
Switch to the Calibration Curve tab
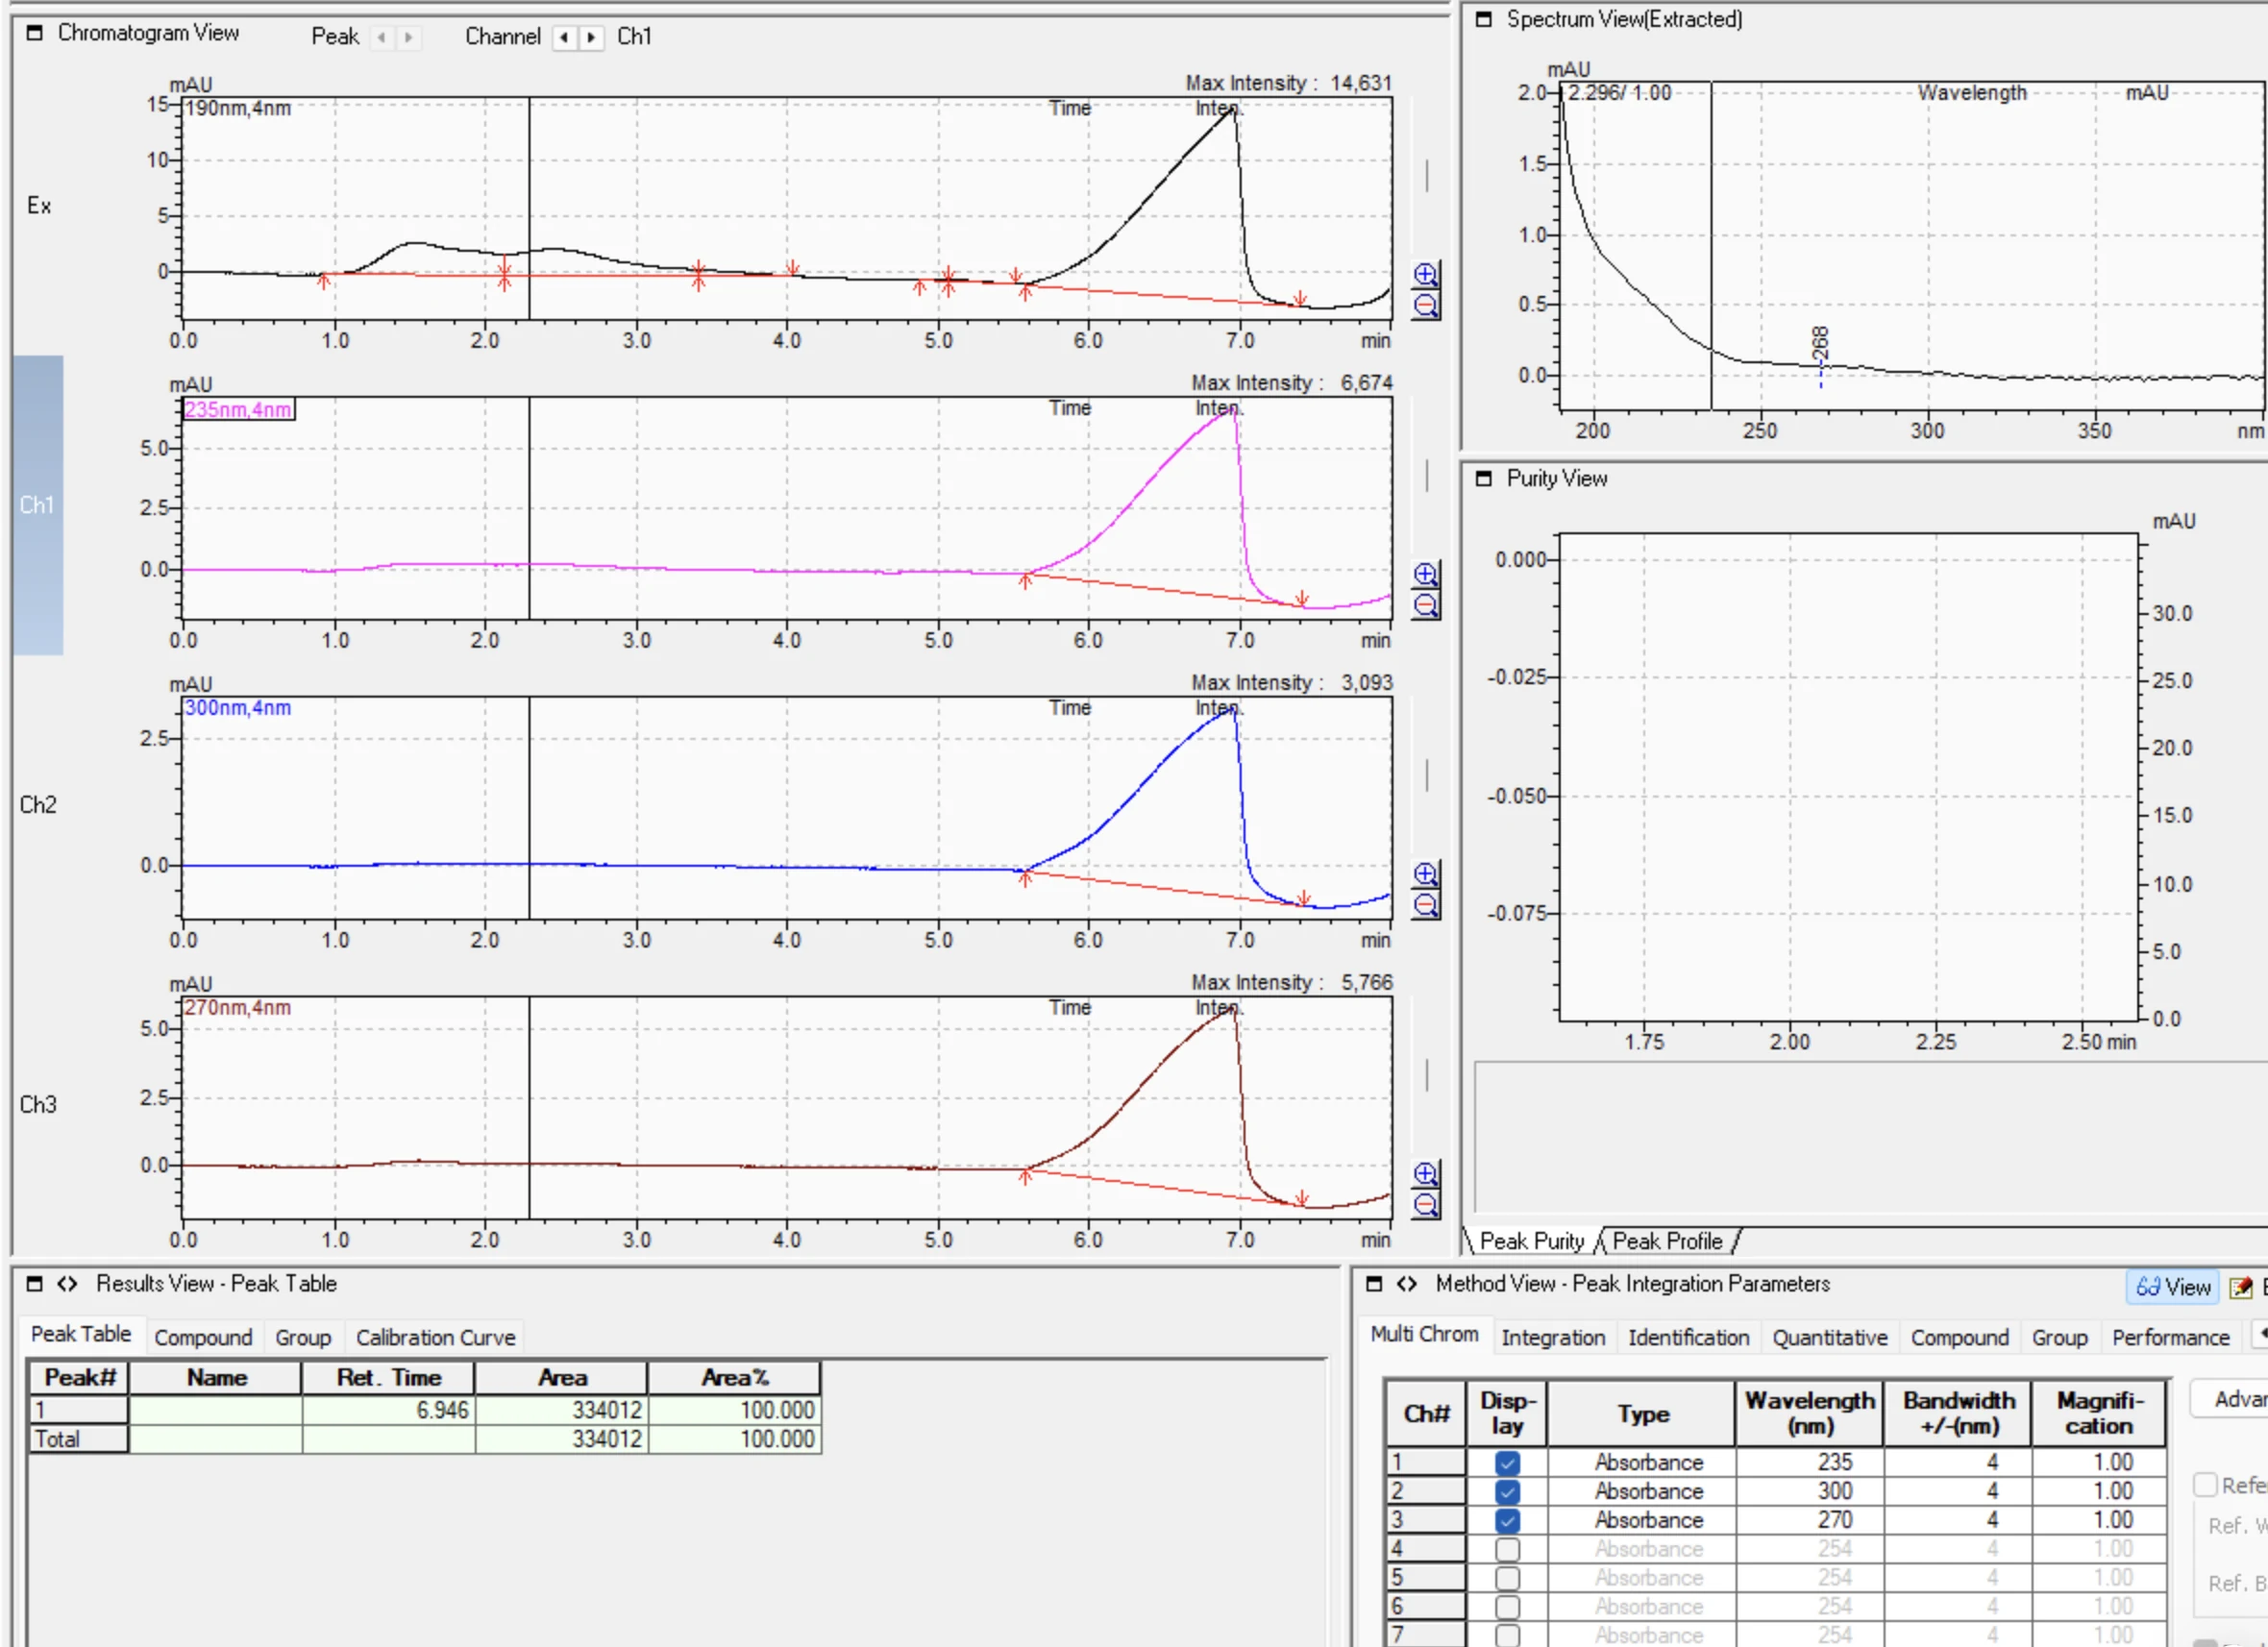pos(435,1338)
